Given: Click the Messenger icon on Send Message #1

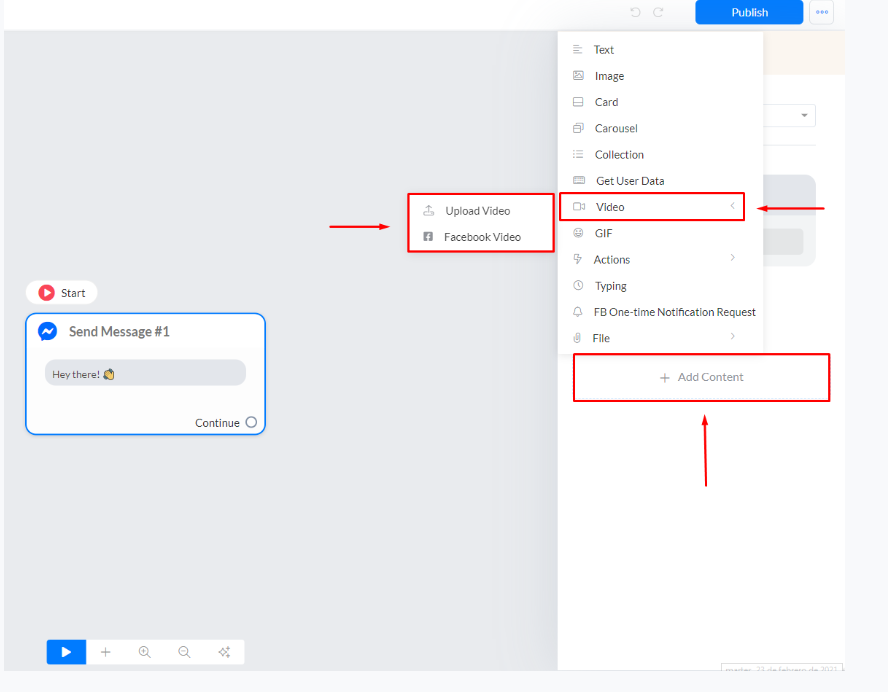Looking at the screenshot, I should (x=47, y=331).
